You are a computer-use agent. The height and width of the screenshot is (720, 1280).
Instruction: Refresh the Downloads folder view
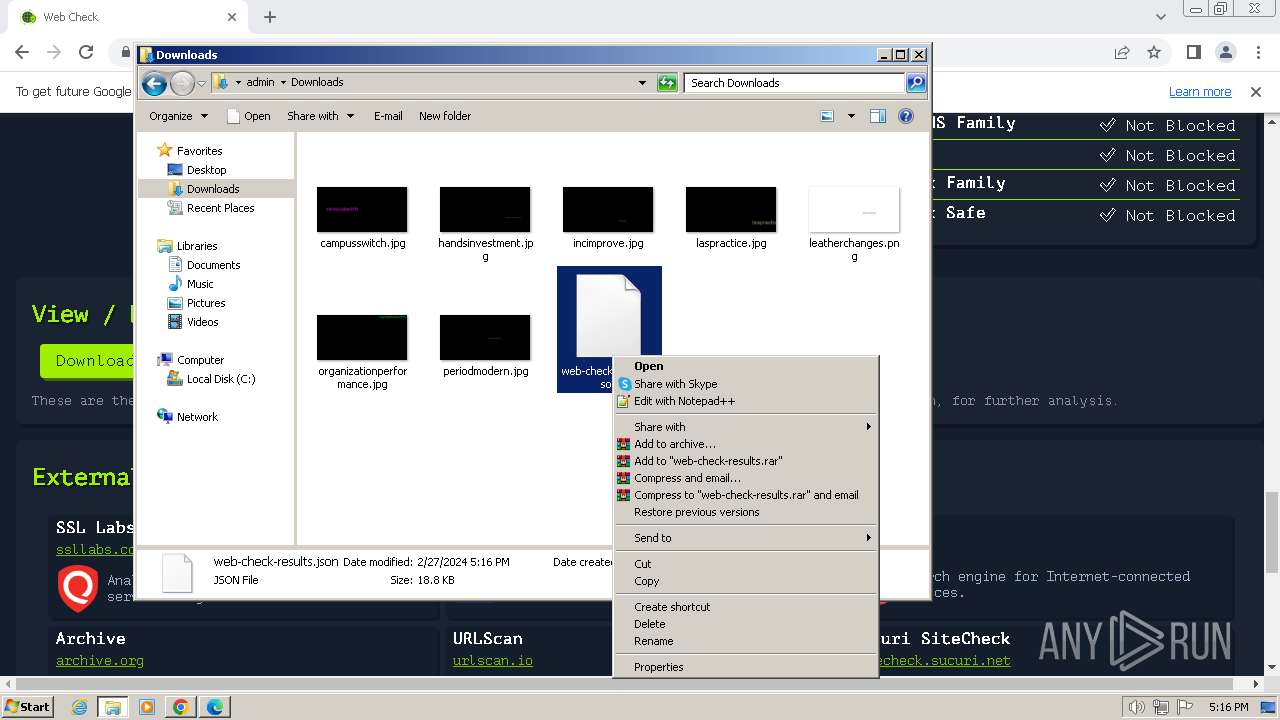point(667,83)
